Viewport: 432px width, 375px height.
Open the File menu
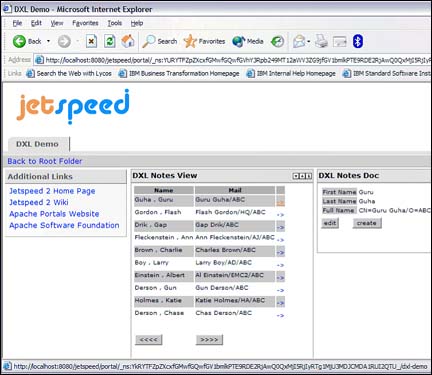click(17, 23)
